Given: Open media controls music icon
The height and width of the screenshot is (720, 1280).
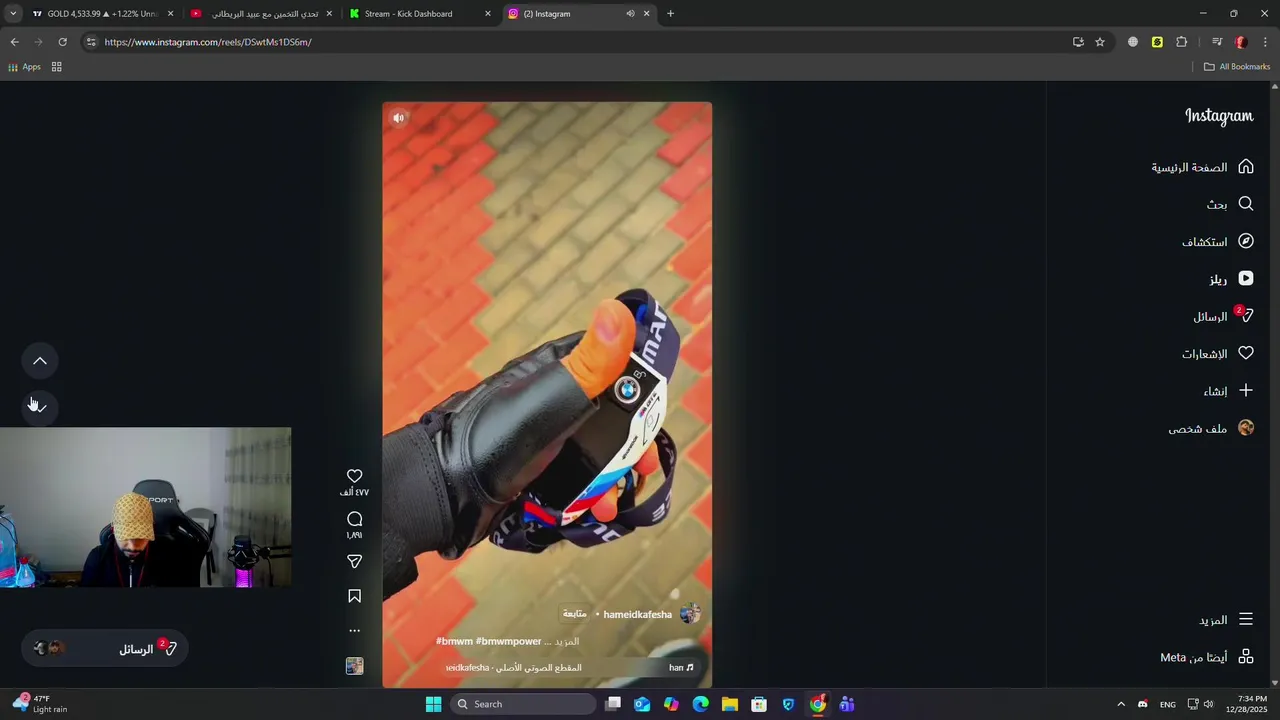Looking at the screenshot, I should (x=1217, y=42).
